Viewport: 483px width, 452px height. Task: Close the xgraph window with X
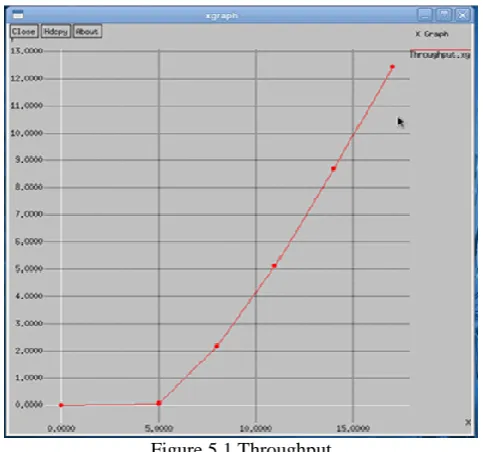tap(463, 15)
